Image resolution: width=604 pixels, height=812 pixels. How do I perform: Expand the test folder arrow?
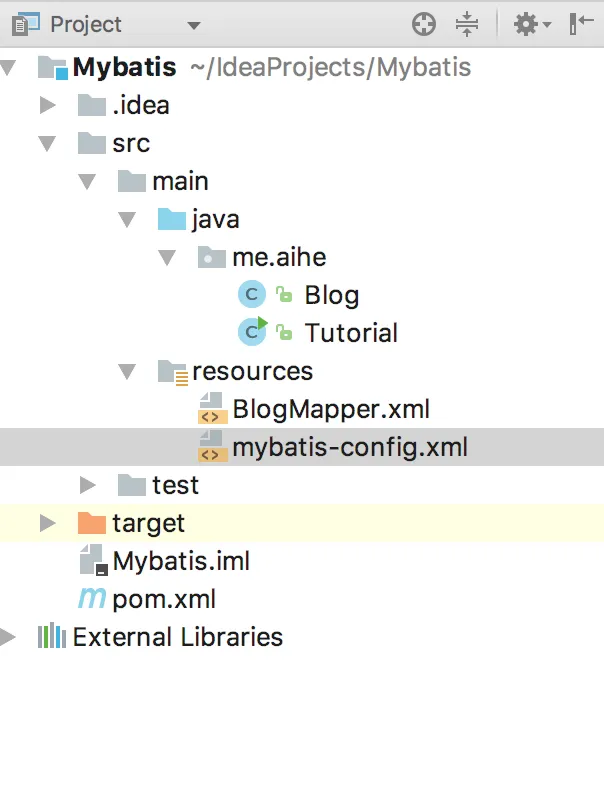coord(88,485)
